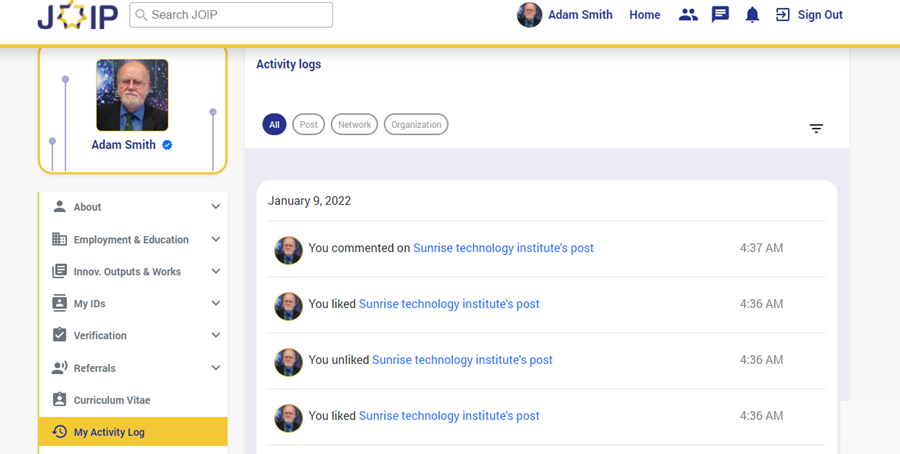Click the Verification checkmark icon in sidebar

(59, 335)
